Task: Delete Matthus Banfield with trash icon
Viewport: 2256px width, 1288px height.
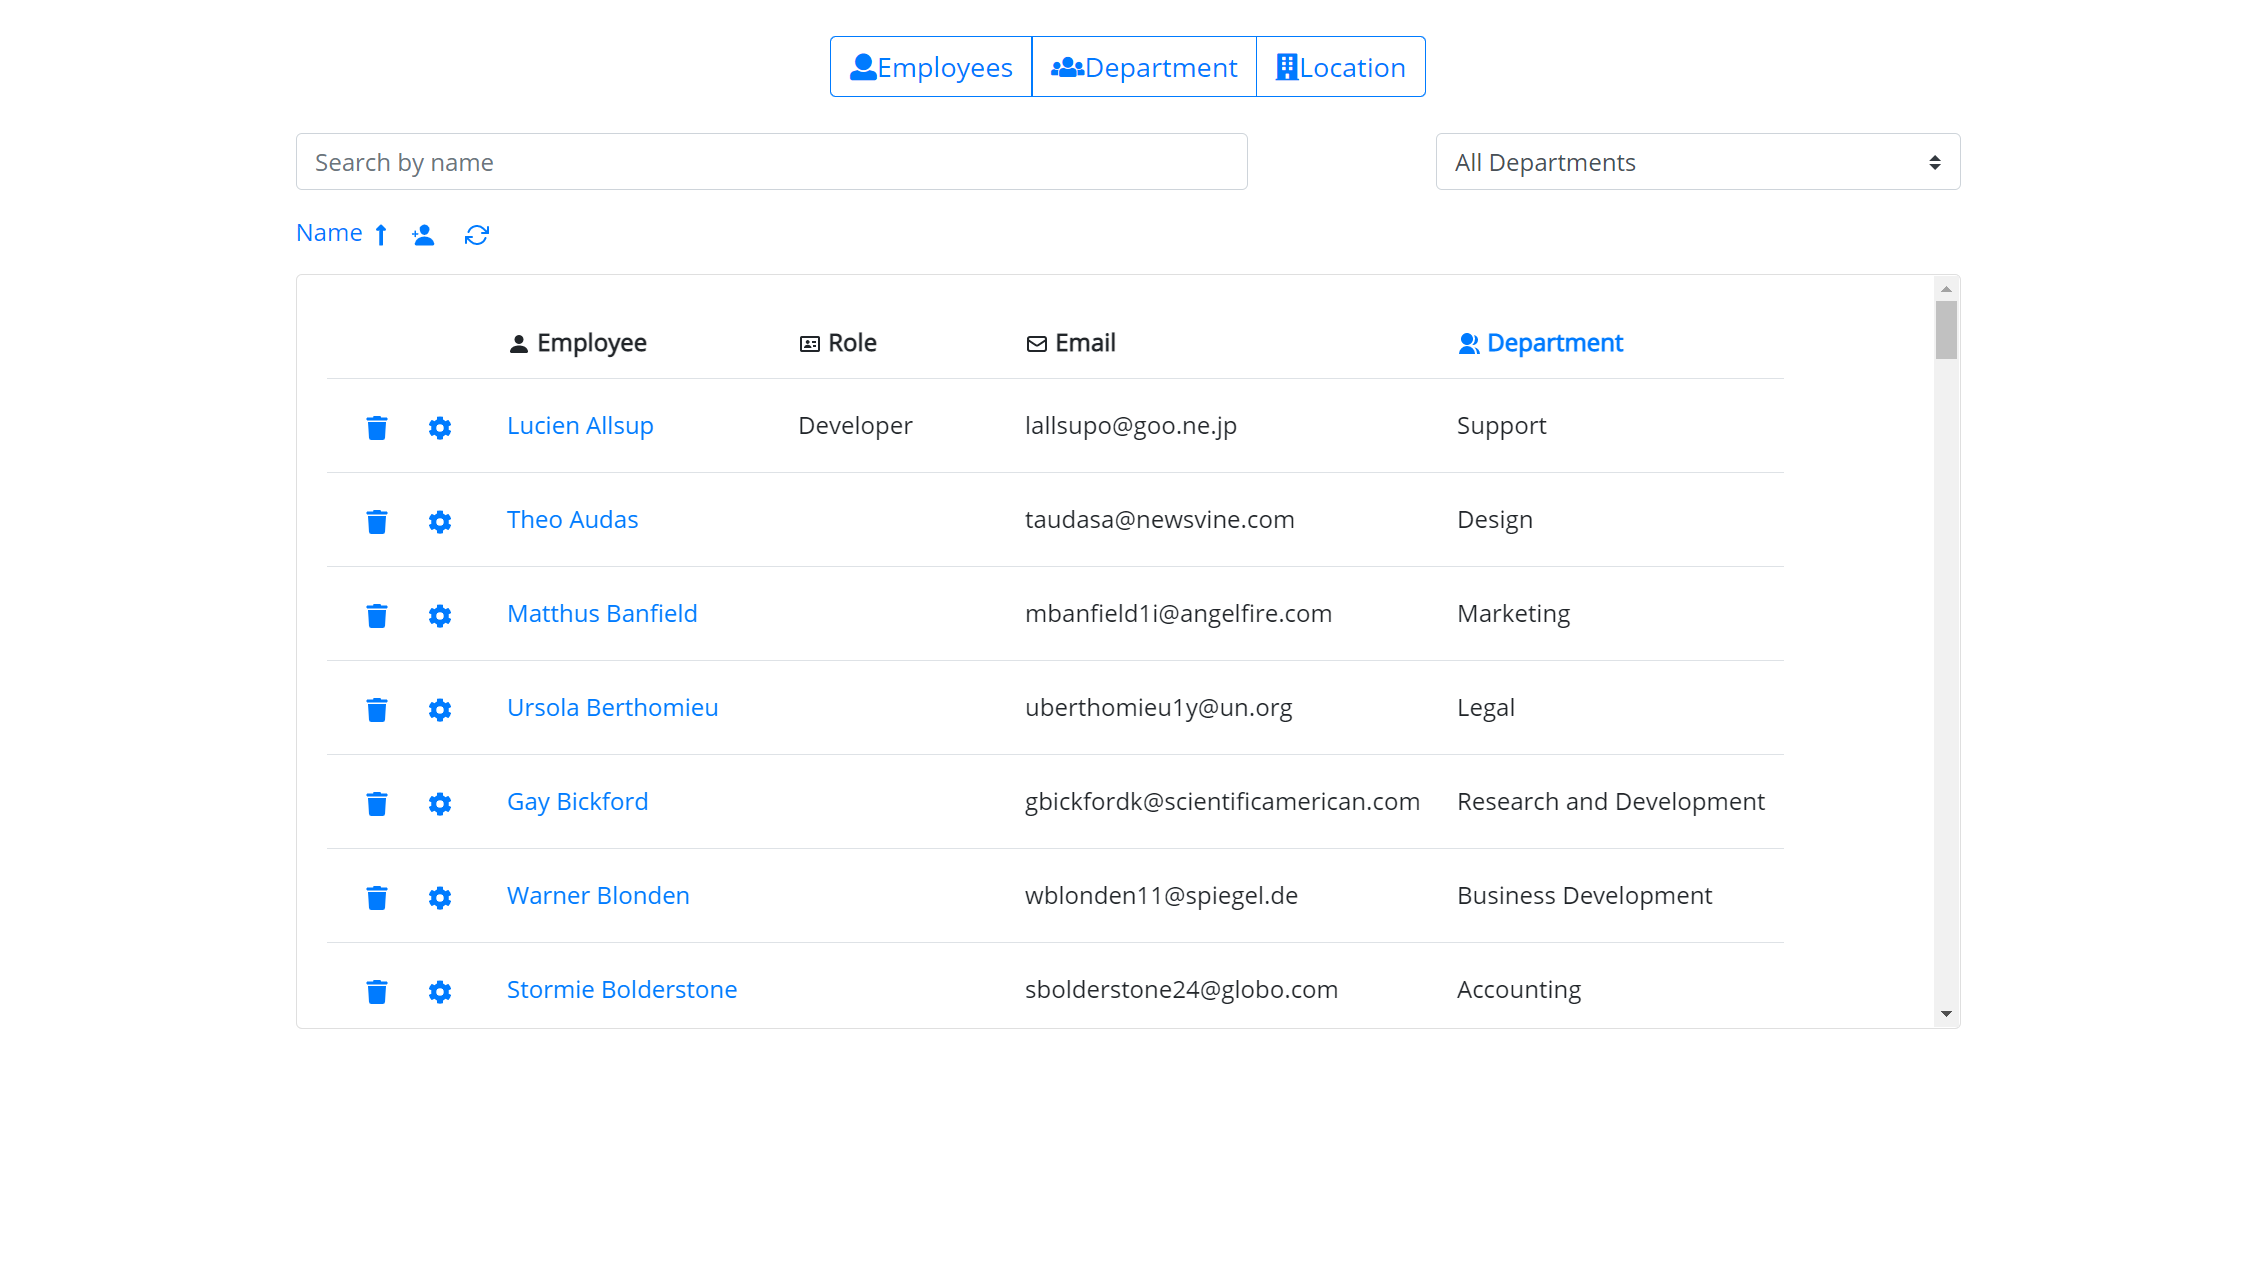Action: (x=376, y=615)
